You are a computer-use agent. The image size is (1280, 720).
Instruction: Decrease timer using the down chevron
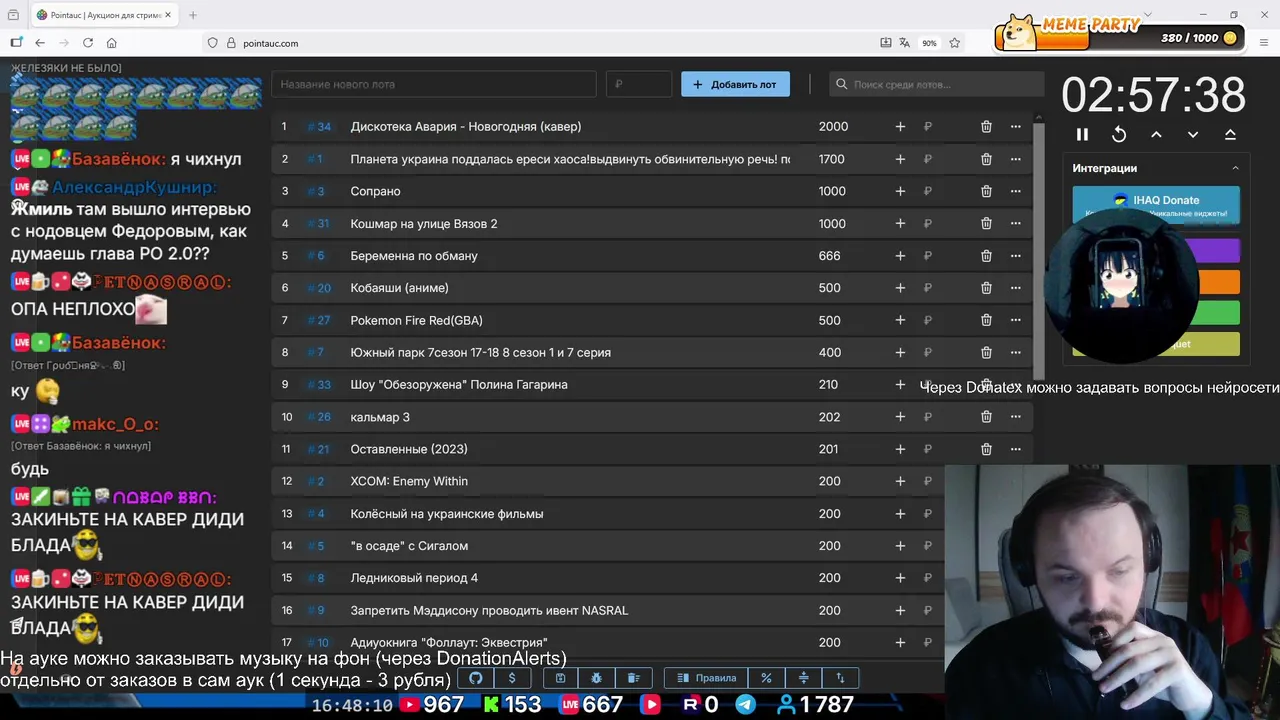[x=1193, y=134]
